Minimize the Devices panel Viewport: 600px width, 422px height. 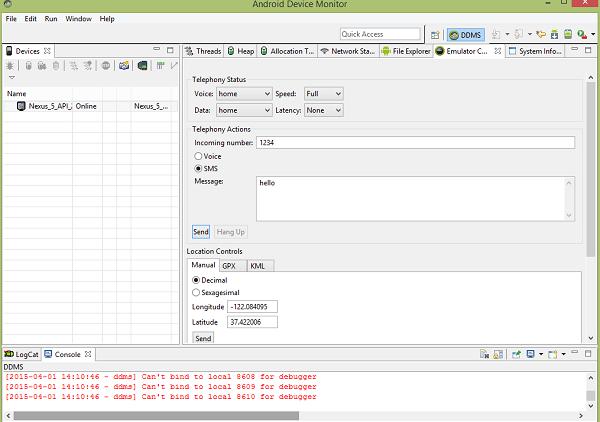(157, 49)
